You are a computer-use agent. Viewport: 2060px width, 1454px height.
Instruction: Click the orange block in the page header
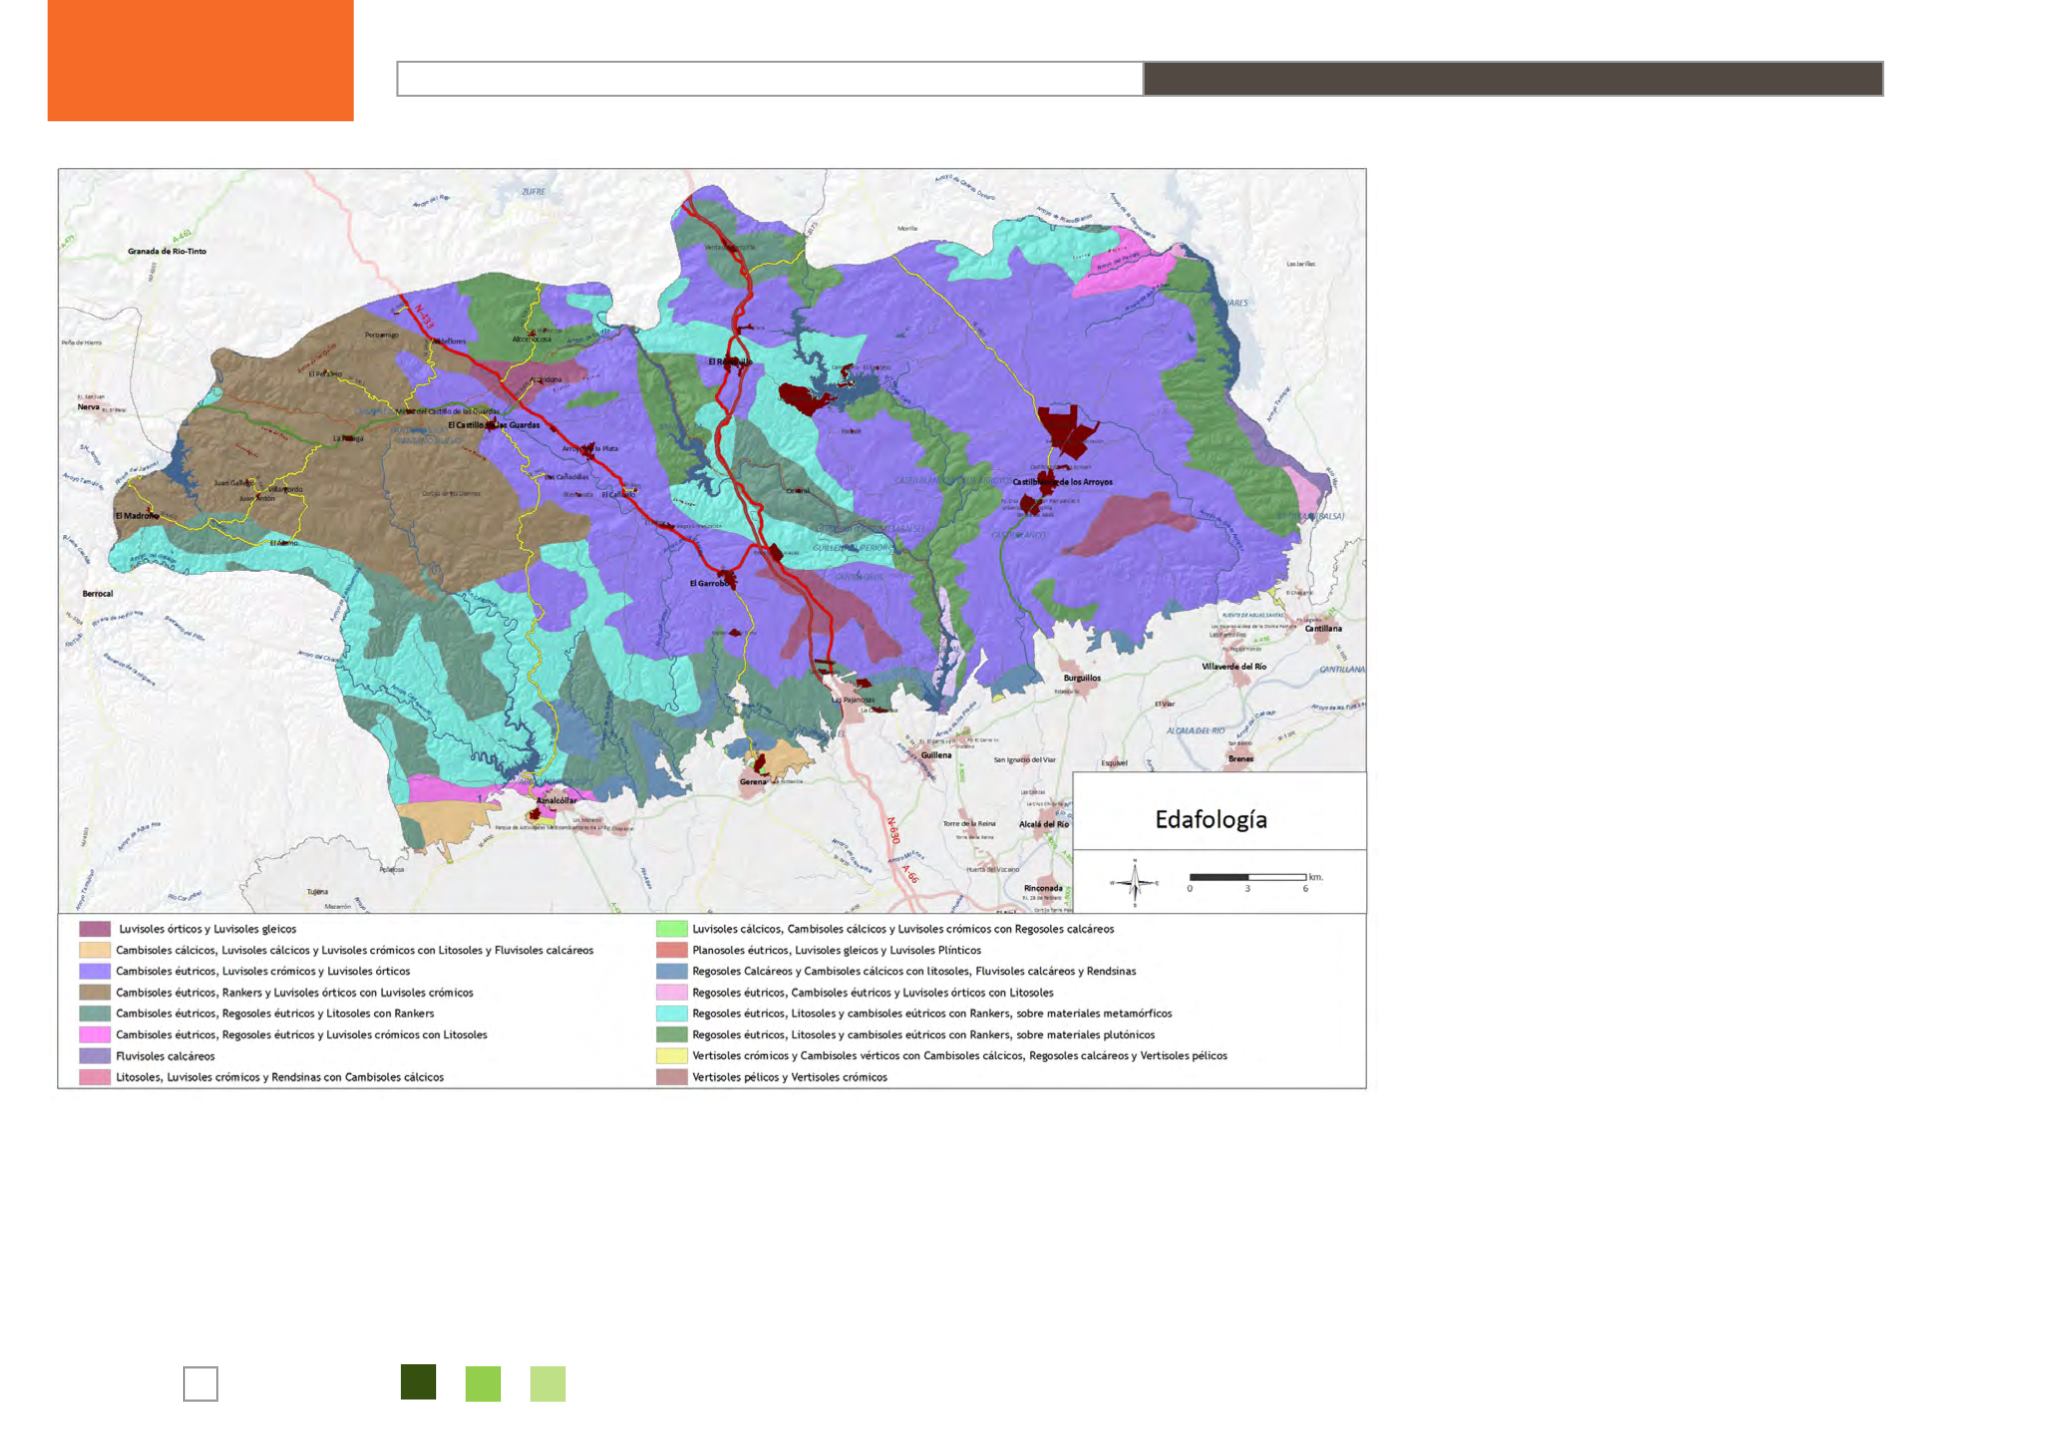click(x=200, y=61)
